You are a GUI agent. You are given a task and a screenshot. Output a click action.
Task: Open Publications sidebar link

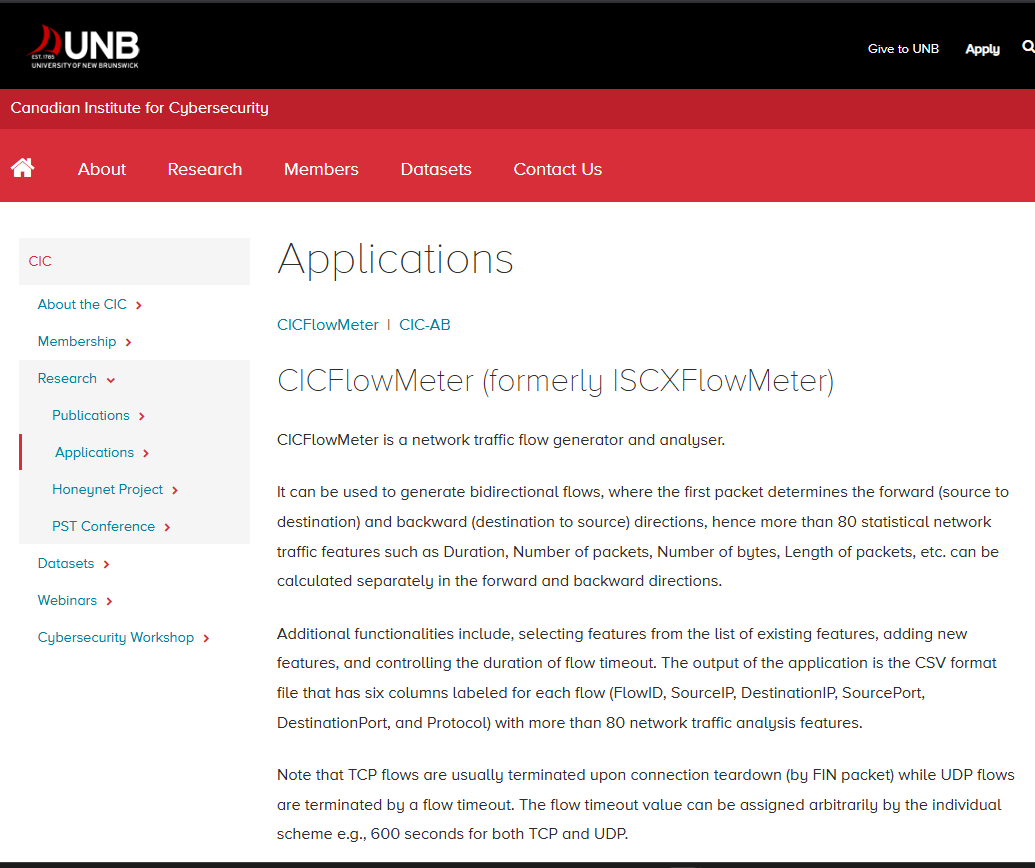click(90, 415)
